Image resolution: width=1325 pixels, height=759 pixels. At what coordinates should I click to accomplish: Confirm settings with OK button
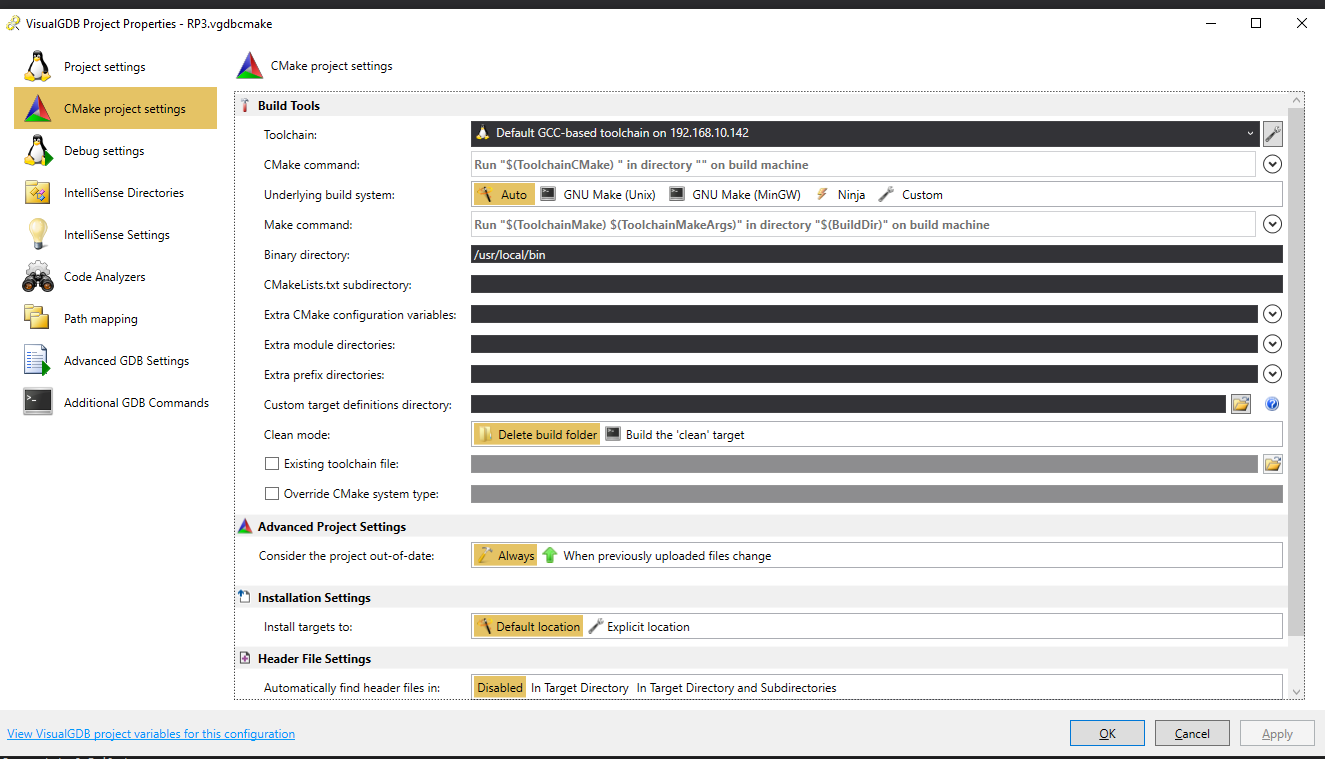(1107, 733)
